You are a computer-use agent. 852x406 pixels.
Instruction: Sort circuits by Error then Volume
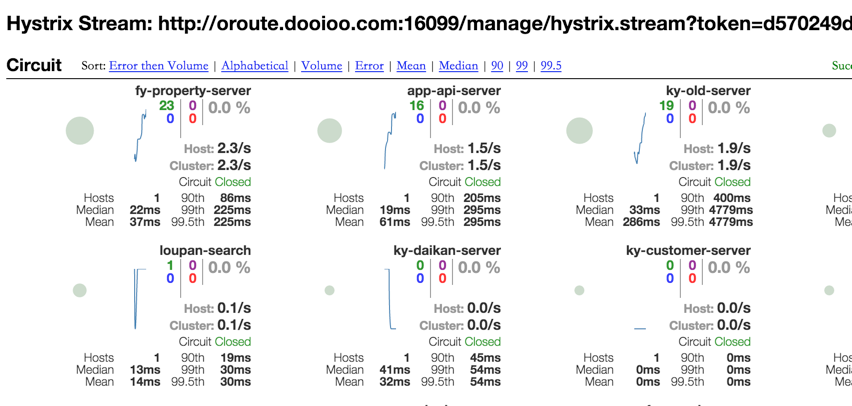coord(159,66)
